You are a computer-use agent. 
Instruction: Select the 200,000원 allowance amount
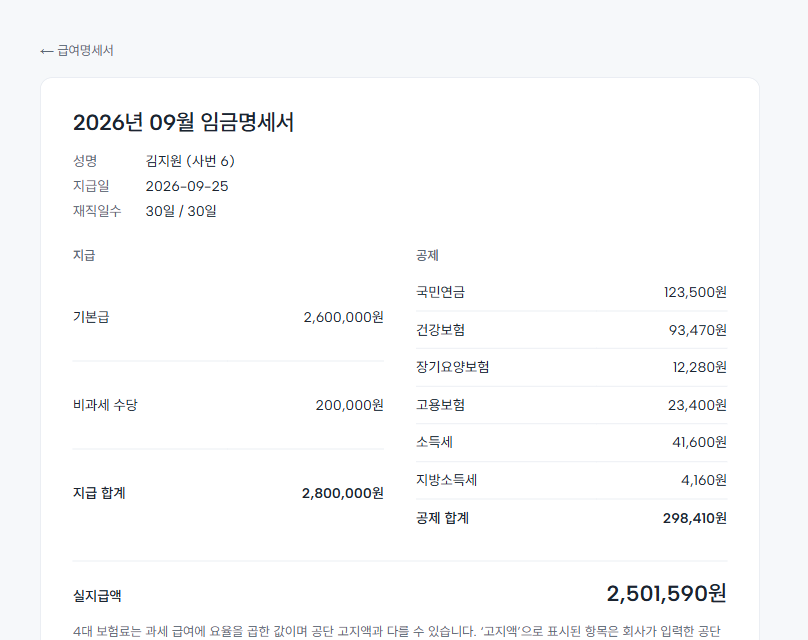point(349,405)
